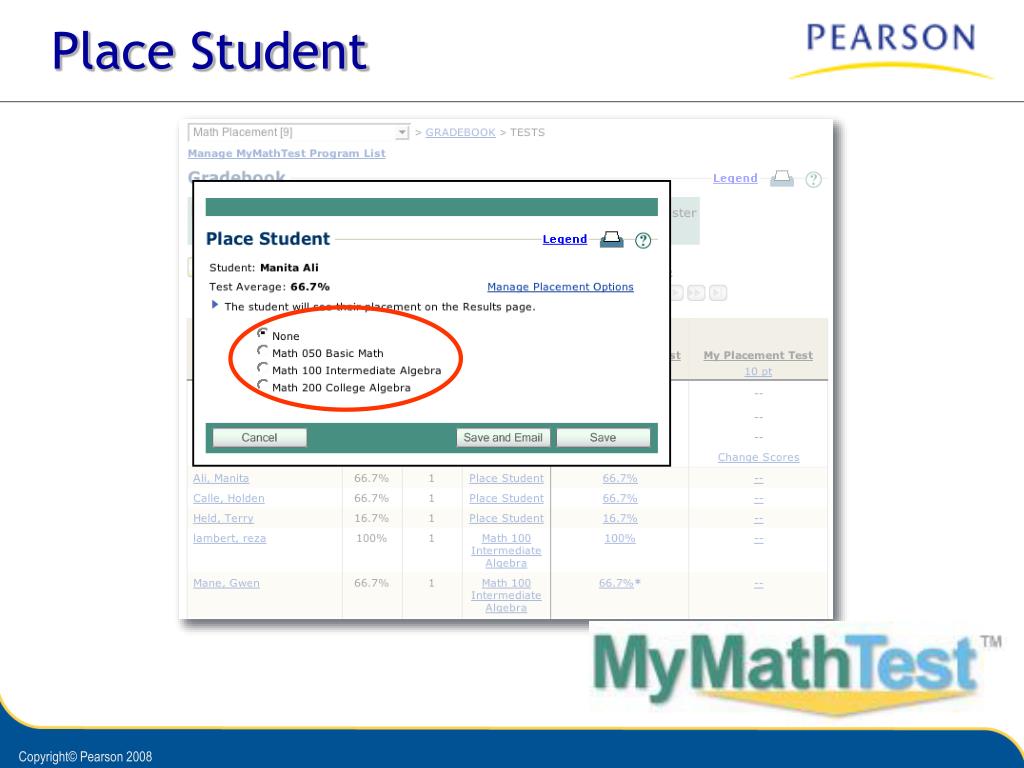Choose Math 100 Intermediate Algebra radio option
Viewport: 1024px width, 768px height.
tap(263, 368)
